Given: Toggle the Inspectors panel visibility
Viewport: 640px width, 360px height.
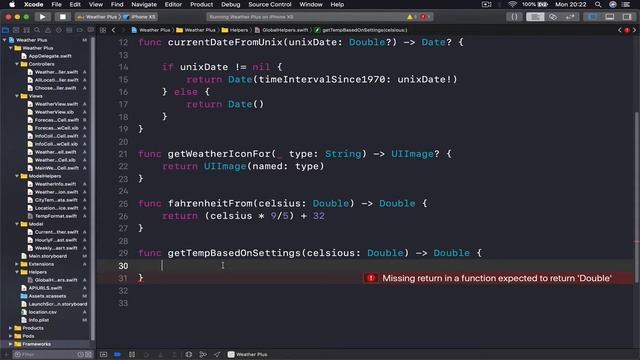Looking at the screenshot, I should [x=627, y=17].
